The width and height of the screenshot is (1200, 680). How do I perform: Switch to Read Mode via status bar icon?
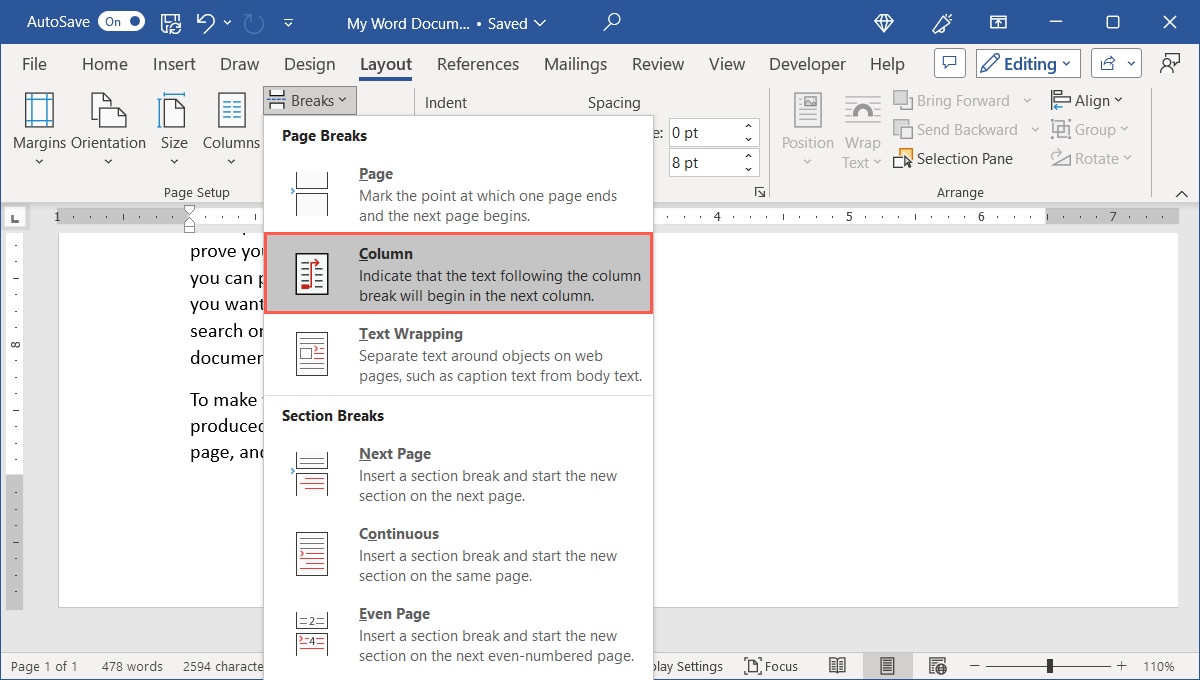pos(837,665)
